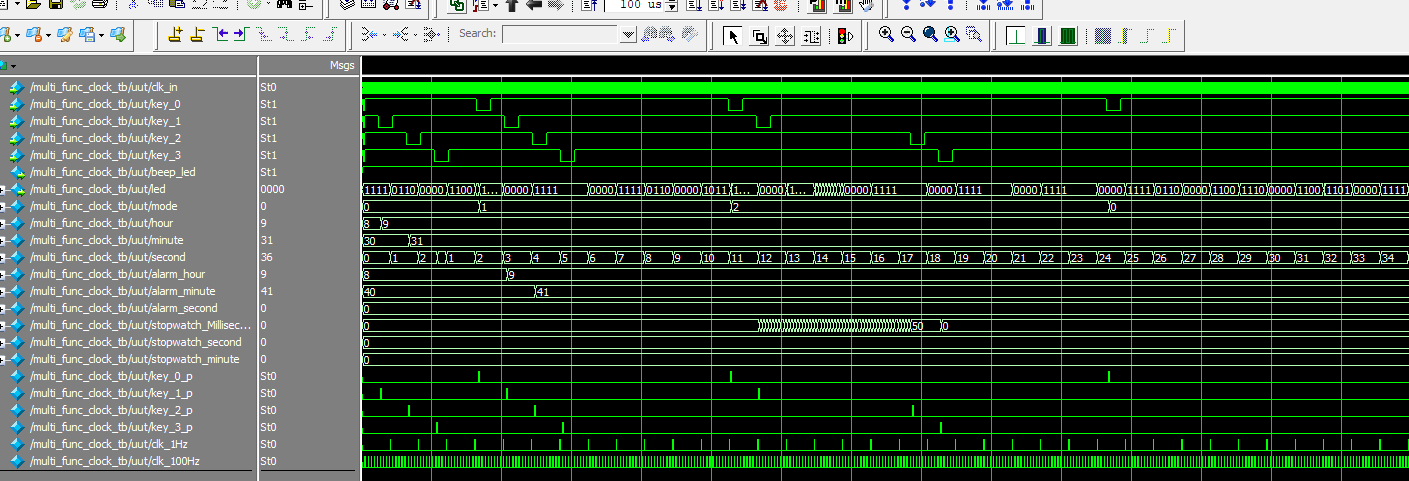The height and width of the screenshot is (481, 1409).
Task: Click Zoom In on Active Cursor icon
Action: tap(952, 35)
